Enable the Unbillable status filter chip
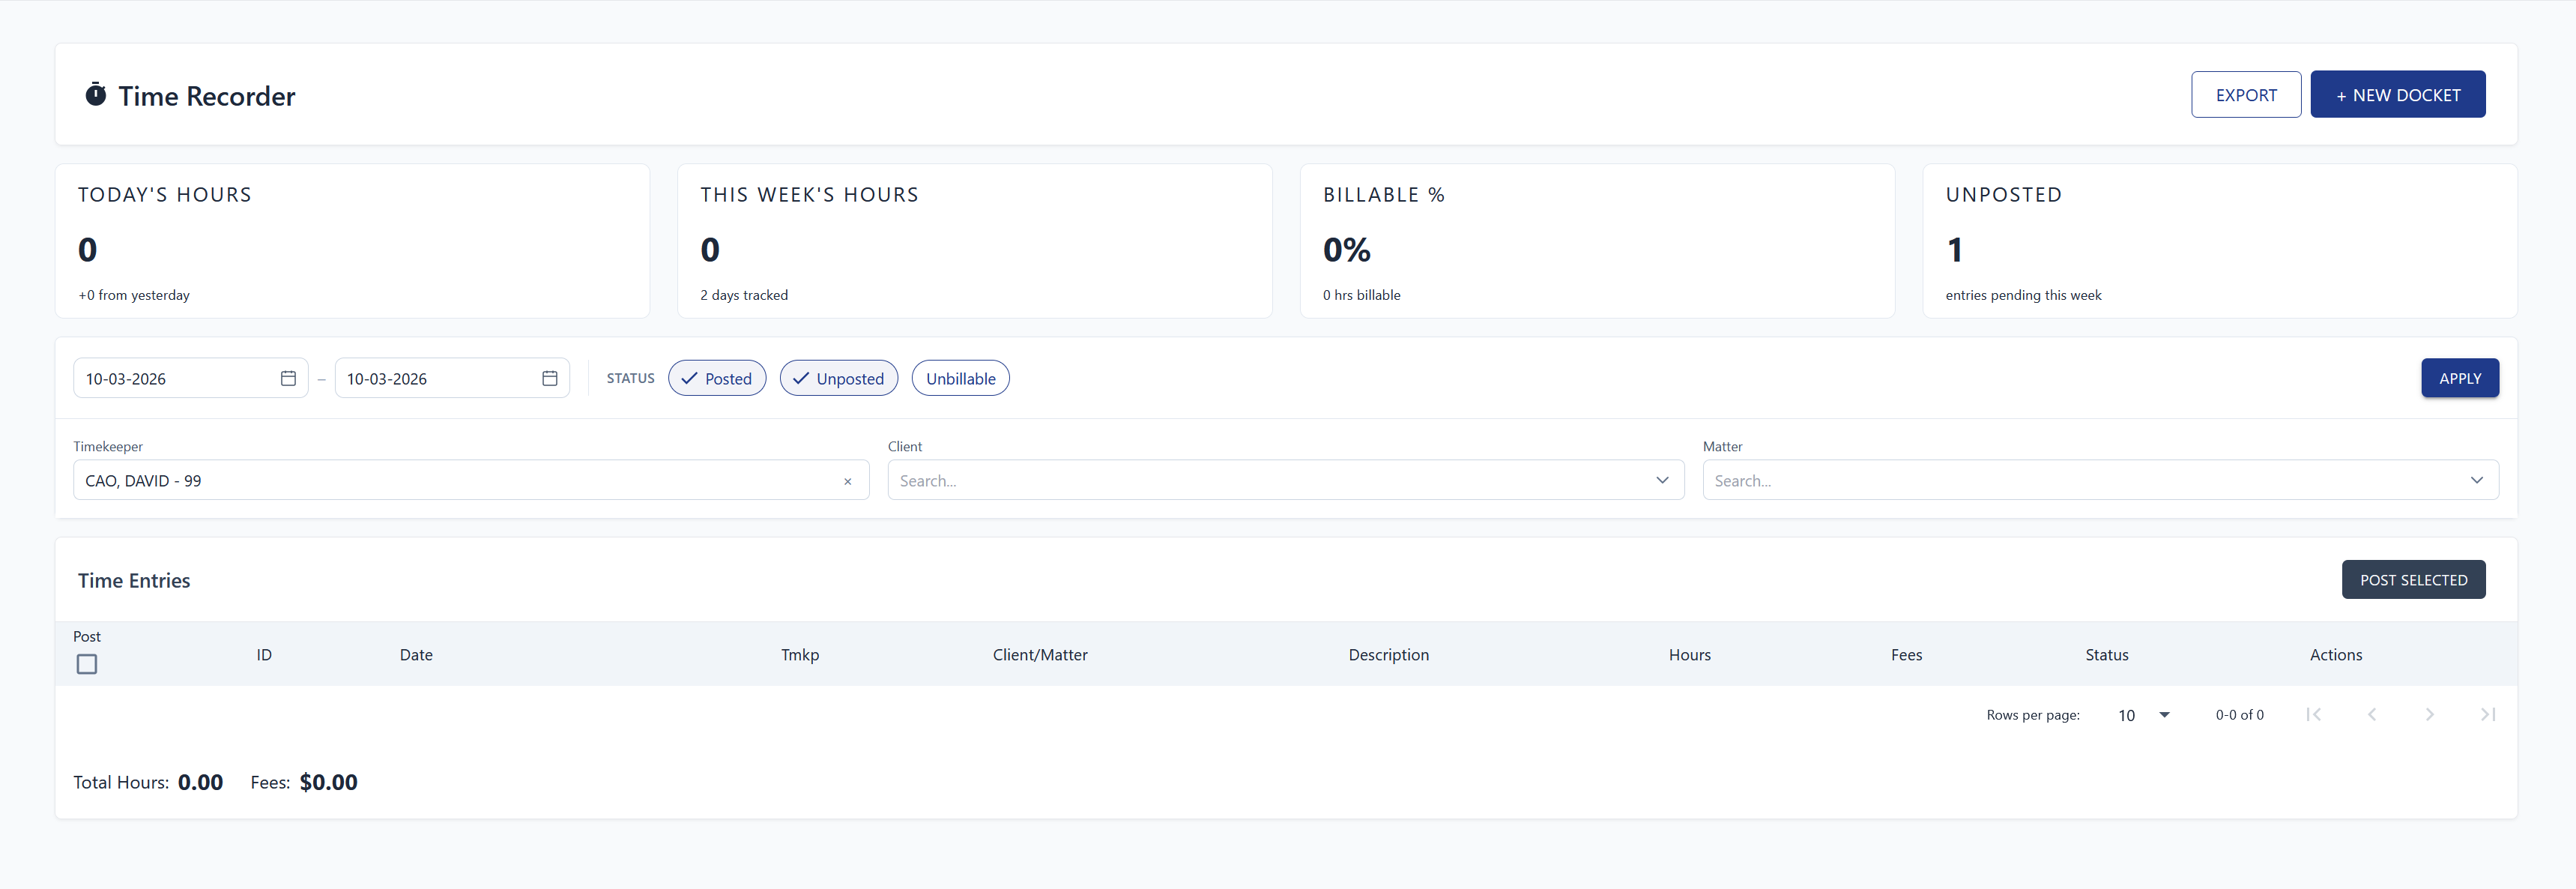The height and width of the screenshot is (889, 2576). [960, 378]
